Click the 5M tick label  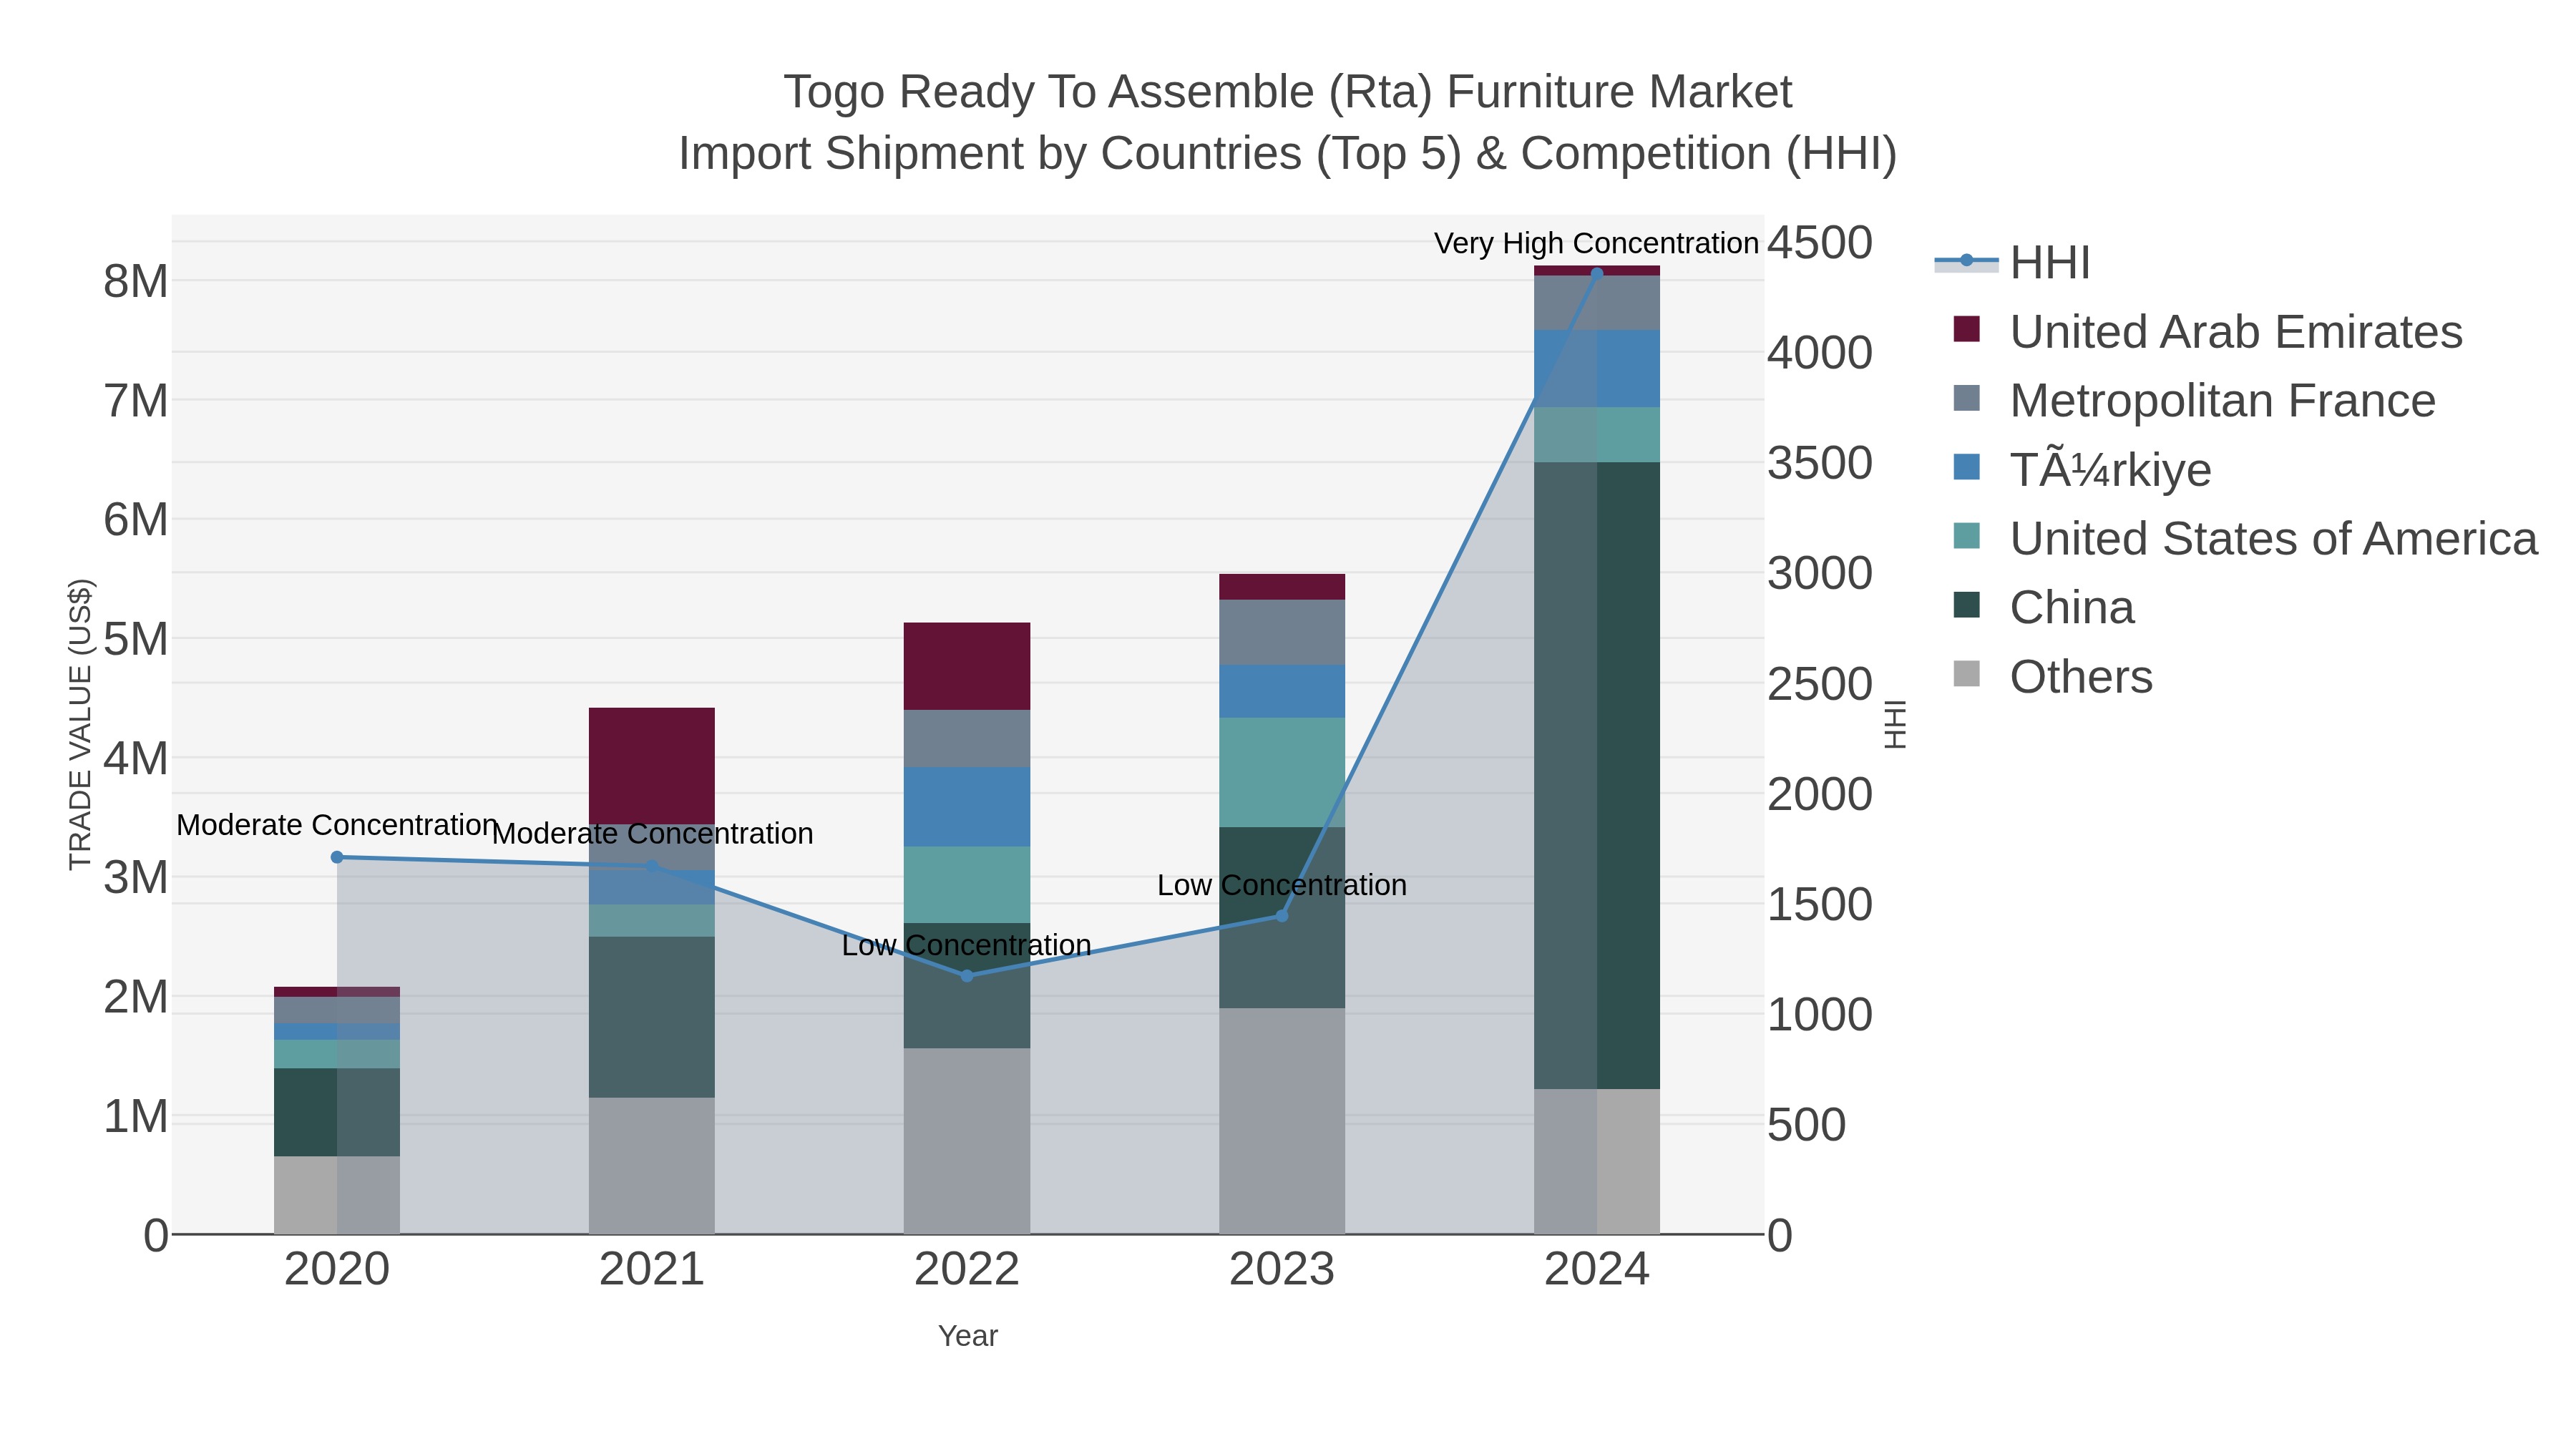coord(136,639)
